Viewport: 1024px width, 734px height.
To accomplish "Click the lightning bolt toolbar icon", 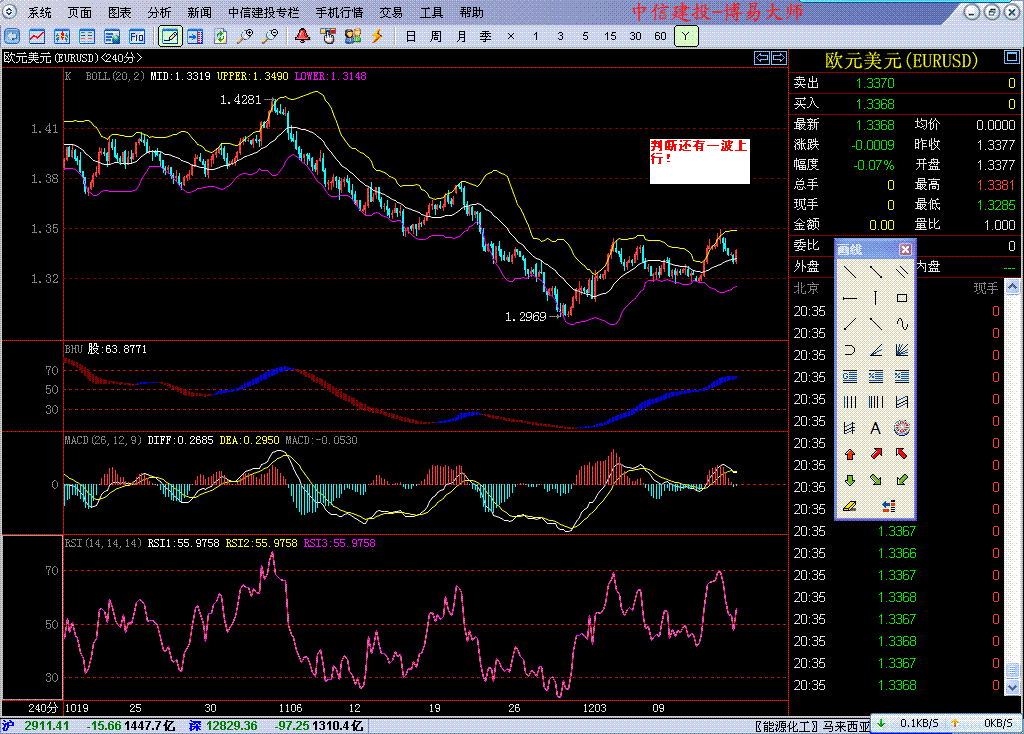I will 378,36.
